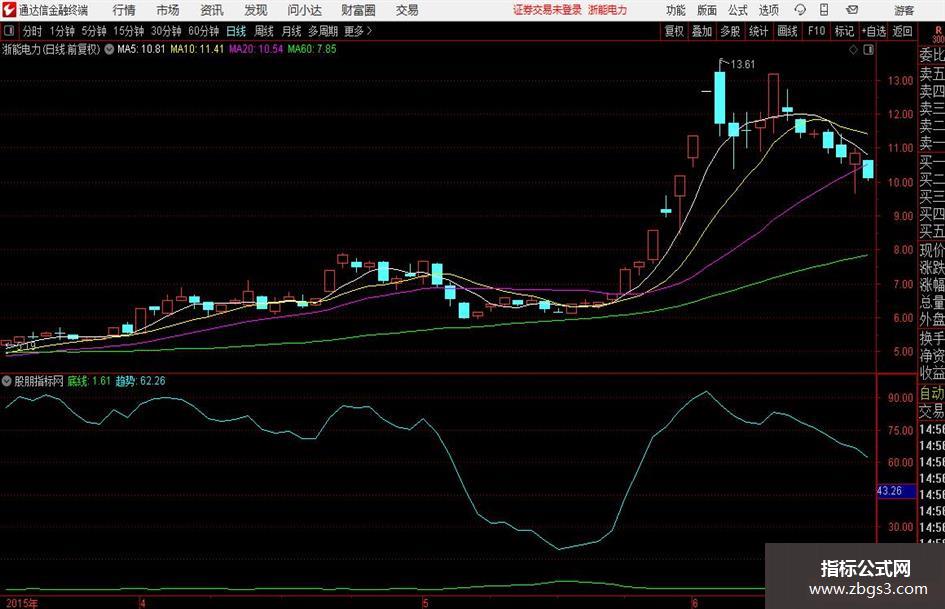Switch to 30分钟 period

pos(166,31)
